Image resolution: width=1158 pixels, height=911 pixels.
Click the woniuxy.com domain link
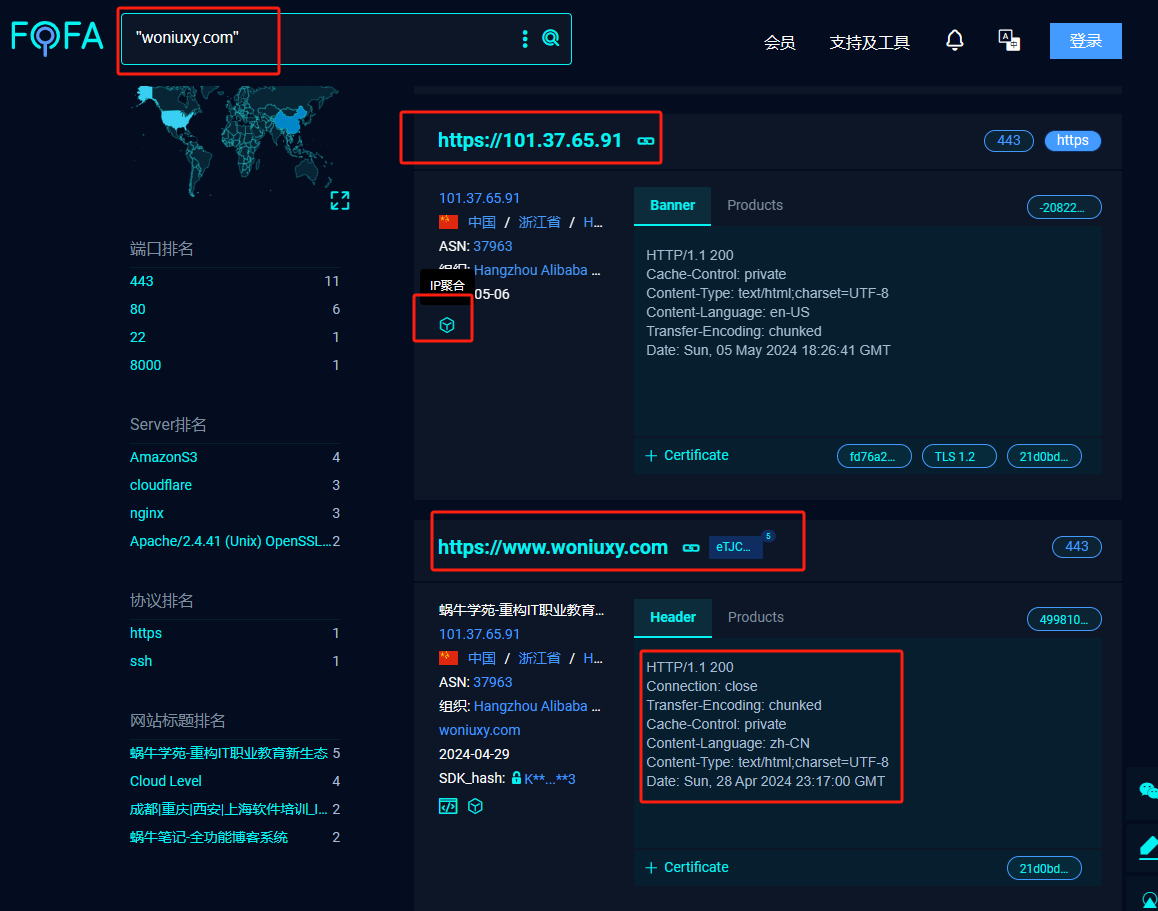pyautogui.click(x=479, y=730)
